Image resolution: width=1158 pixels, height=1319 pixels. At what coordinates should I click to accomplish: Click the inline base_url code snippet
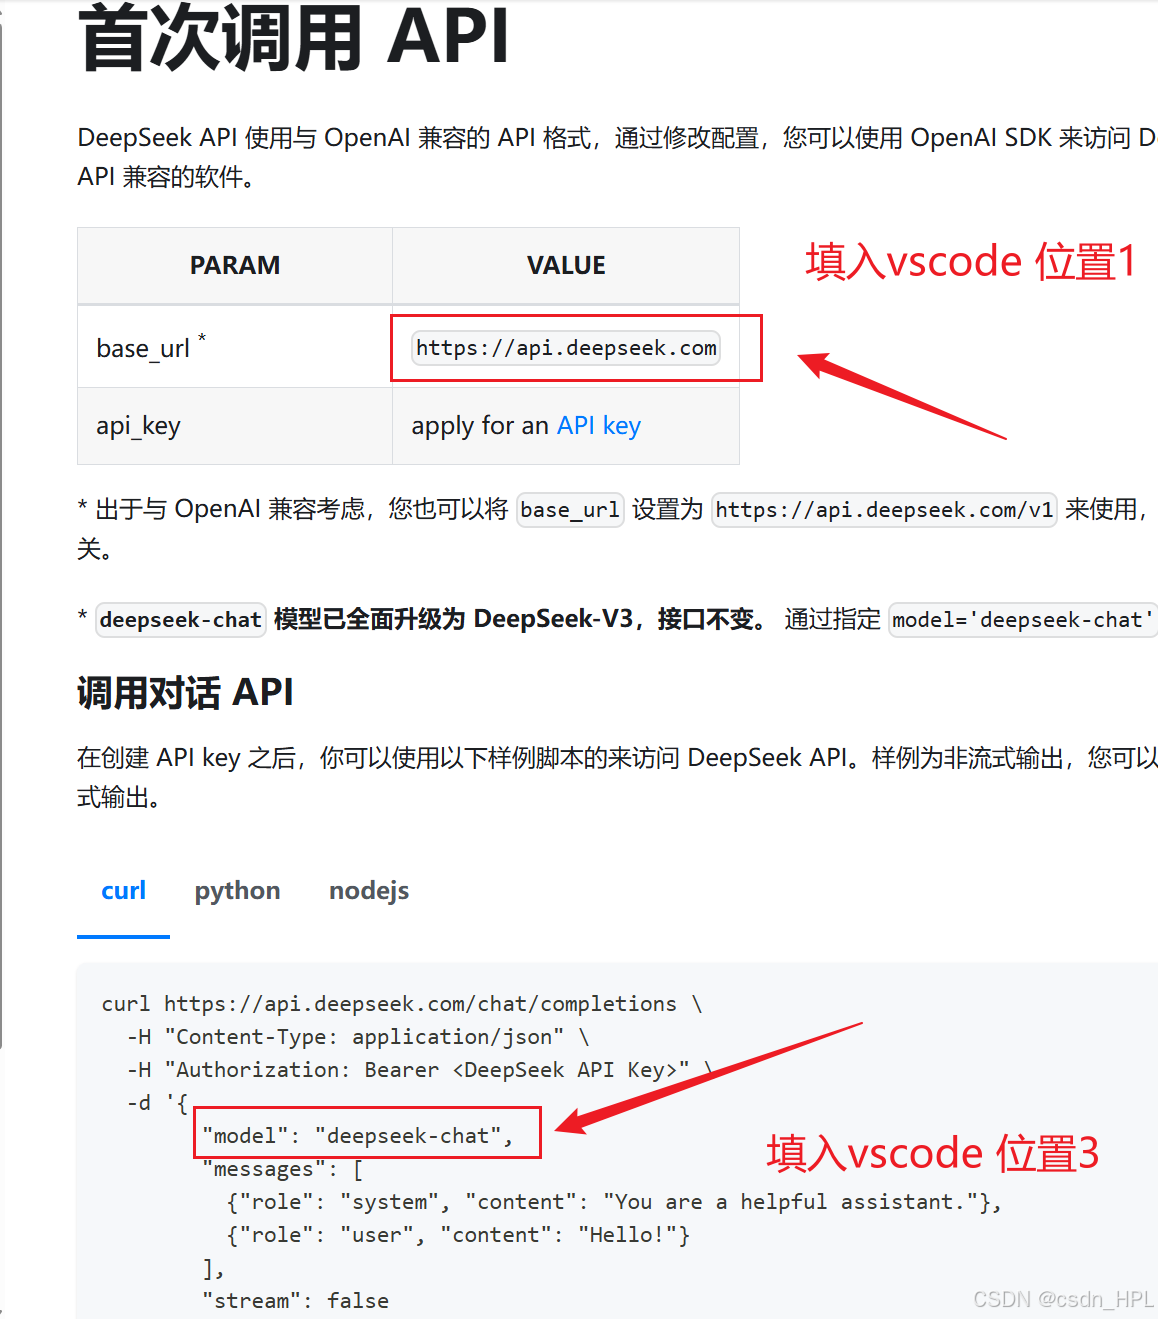click(x=570, y=510)
